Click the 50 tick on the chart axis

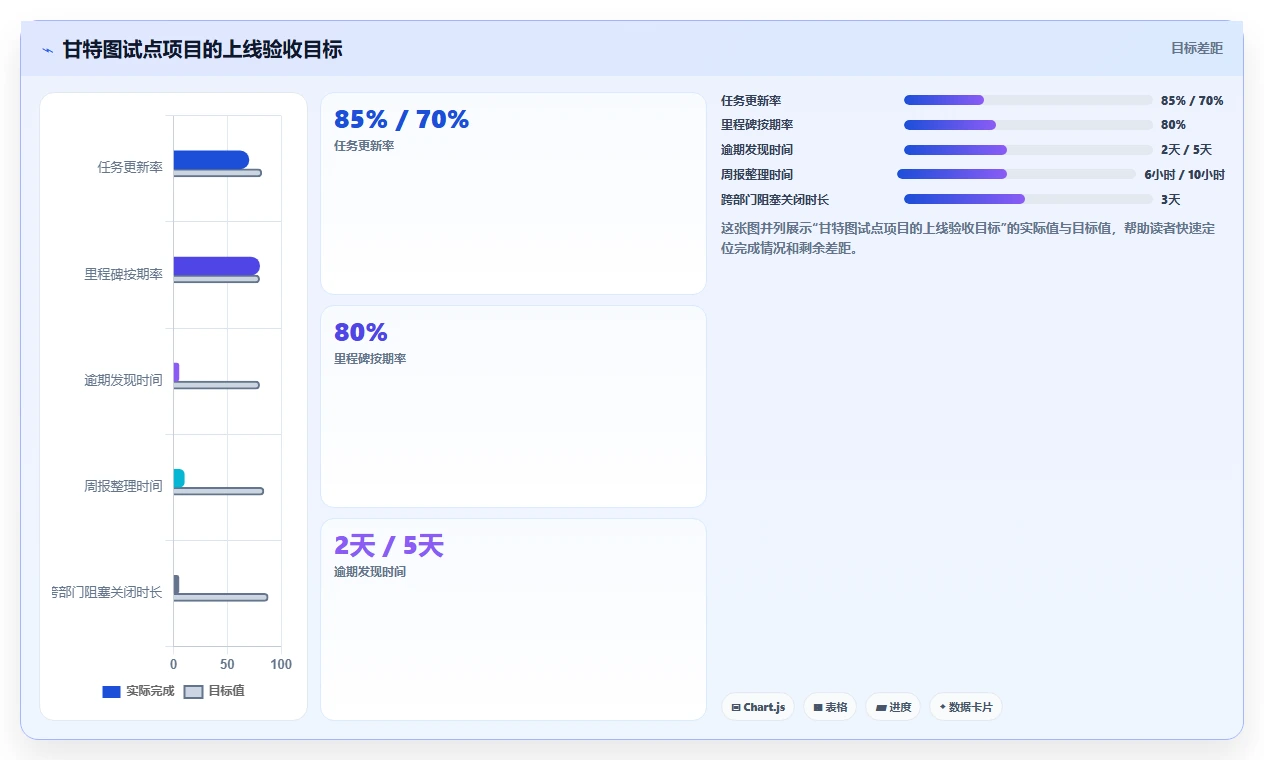tap(227, 665)
